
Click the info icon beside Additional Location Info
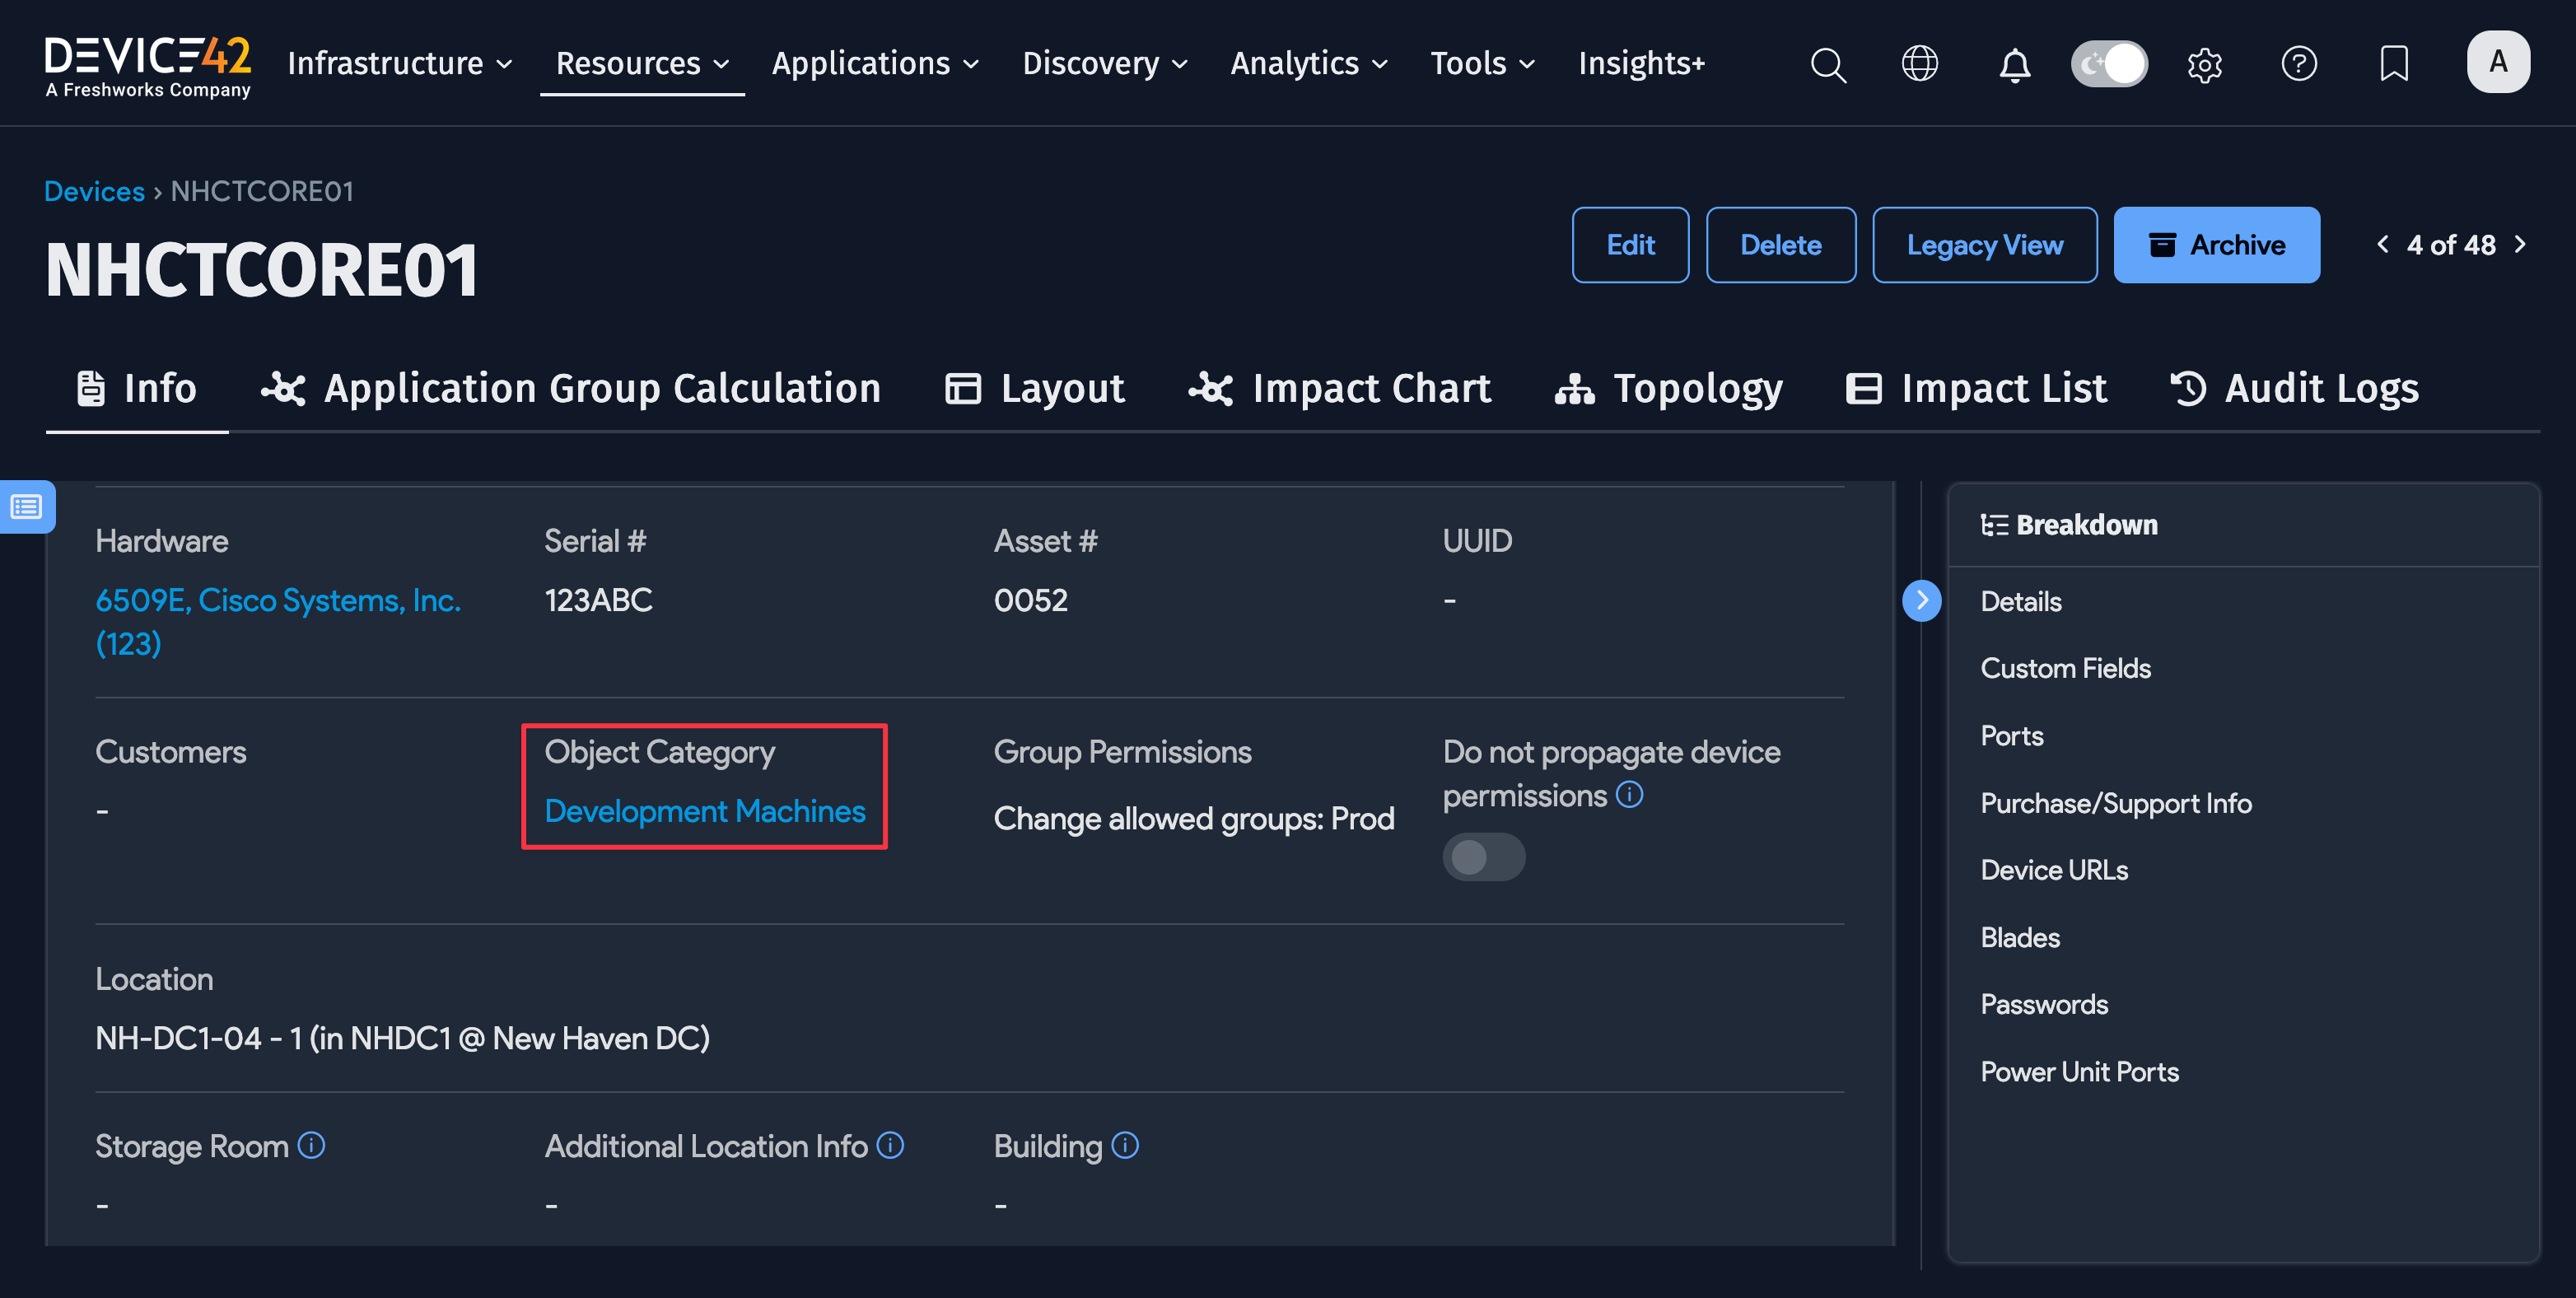click(x=890, y=1146)
